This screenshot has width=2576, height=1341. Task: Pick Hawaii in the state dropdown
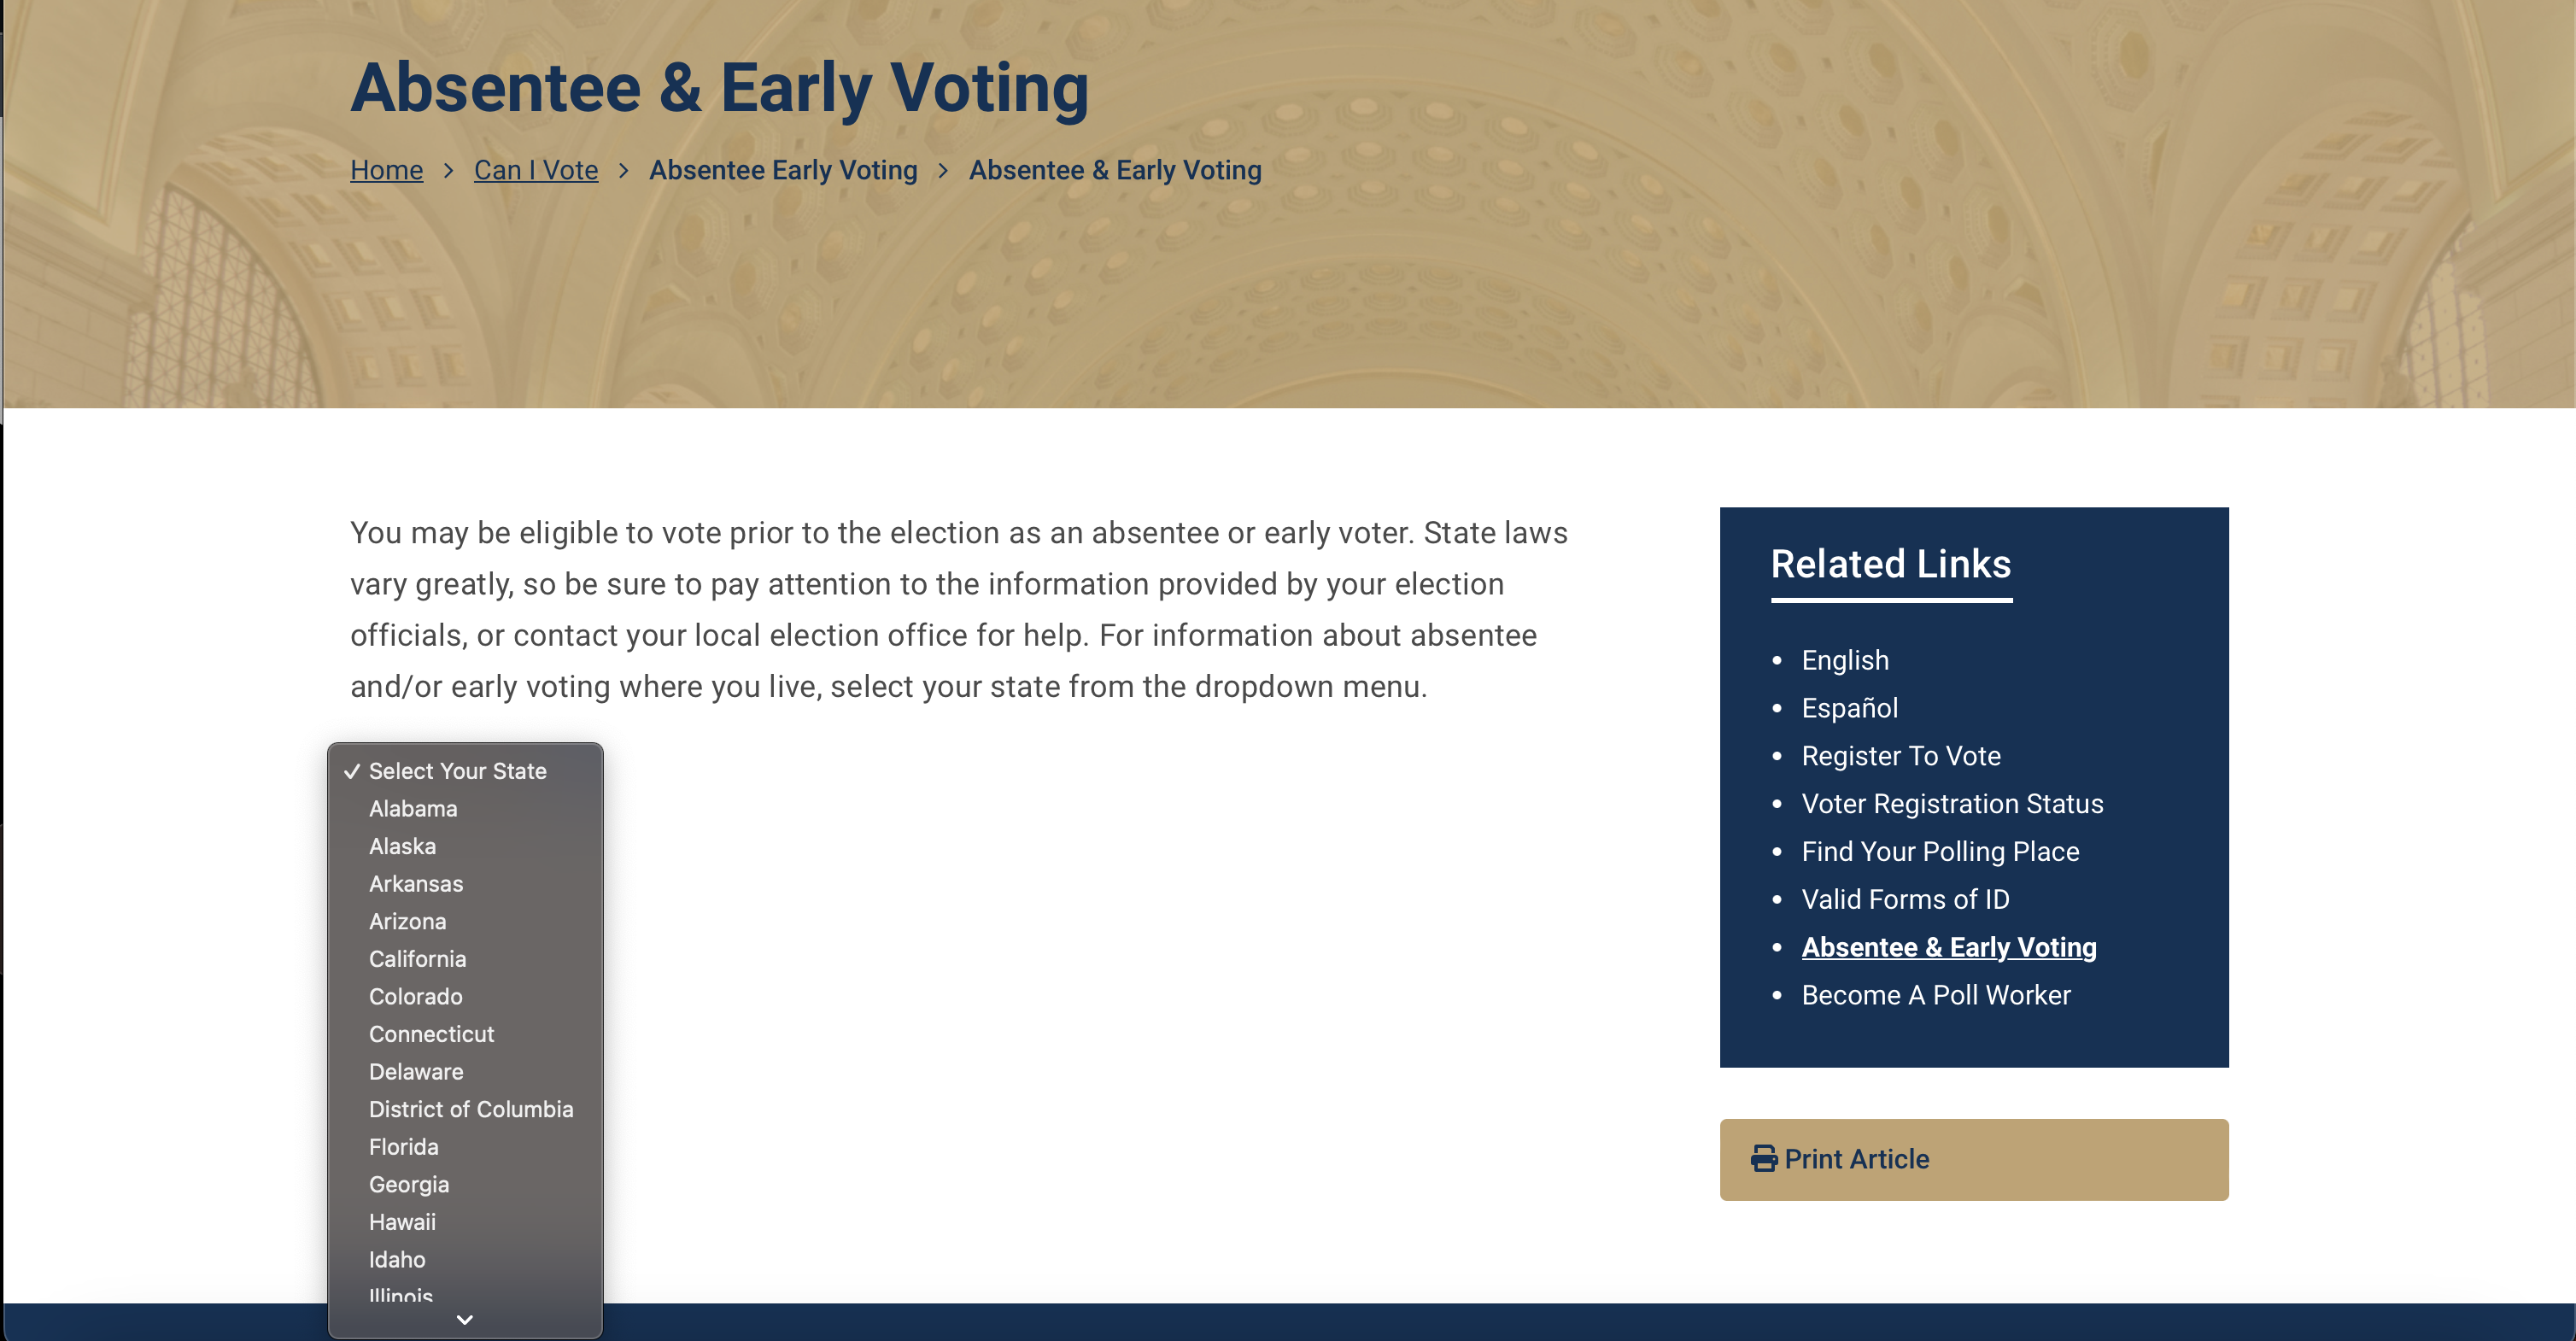coord(402,1221)
